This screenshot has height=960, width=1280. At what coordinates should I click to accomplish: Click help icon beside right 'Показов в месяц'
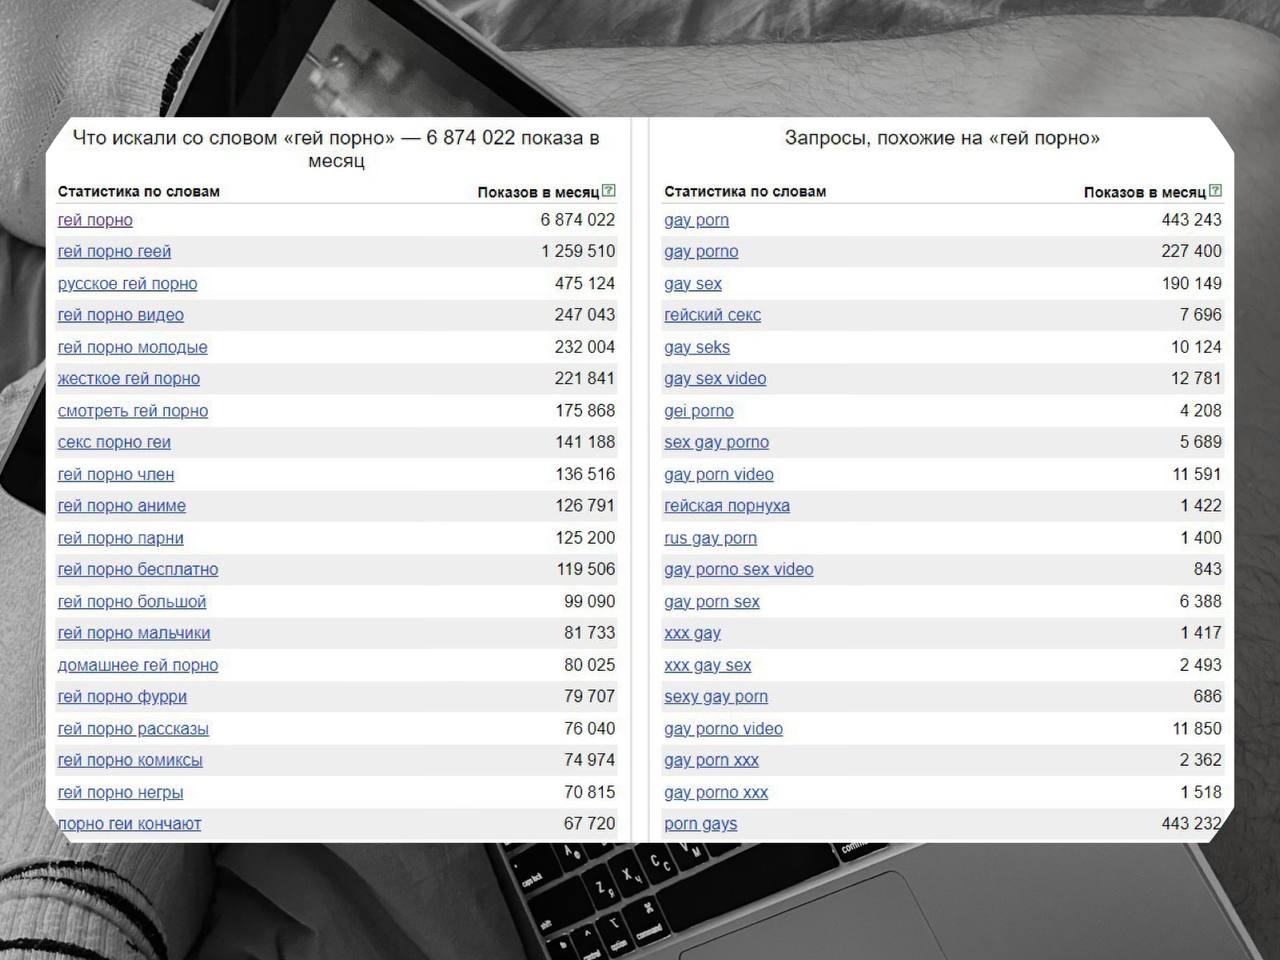1215,191
